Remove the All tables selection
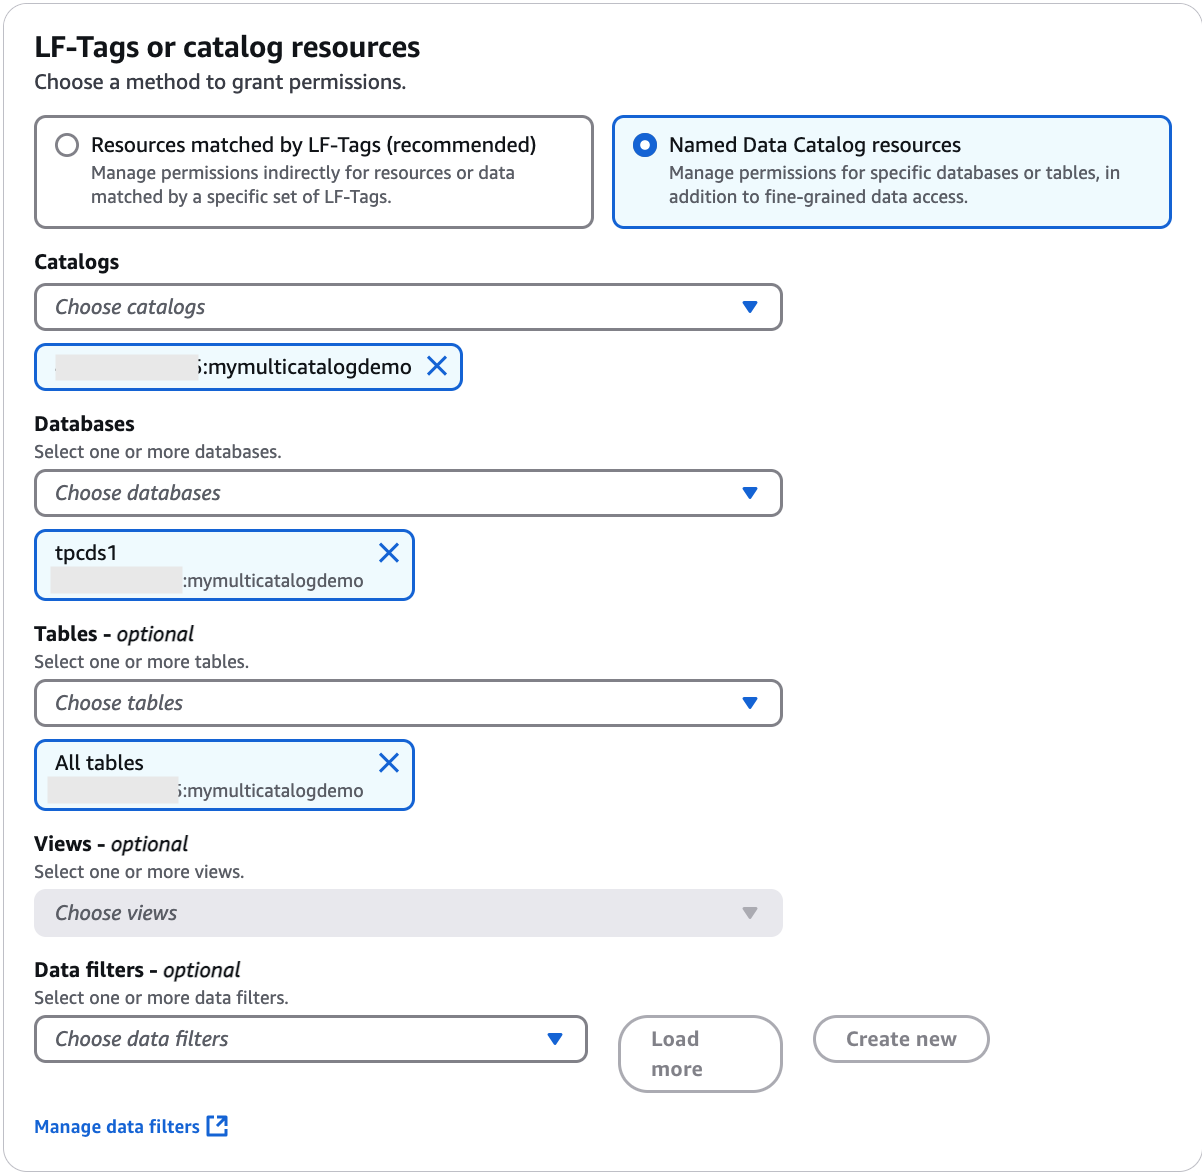The height and width of the screenshot is (1176, 1202). point(389,762)
